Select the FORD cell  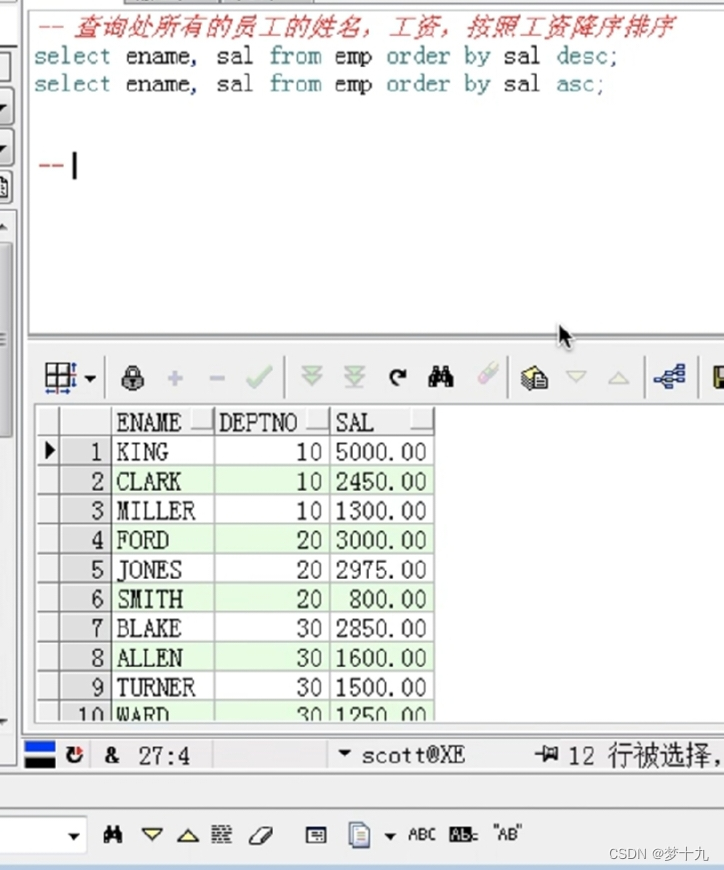163,540
